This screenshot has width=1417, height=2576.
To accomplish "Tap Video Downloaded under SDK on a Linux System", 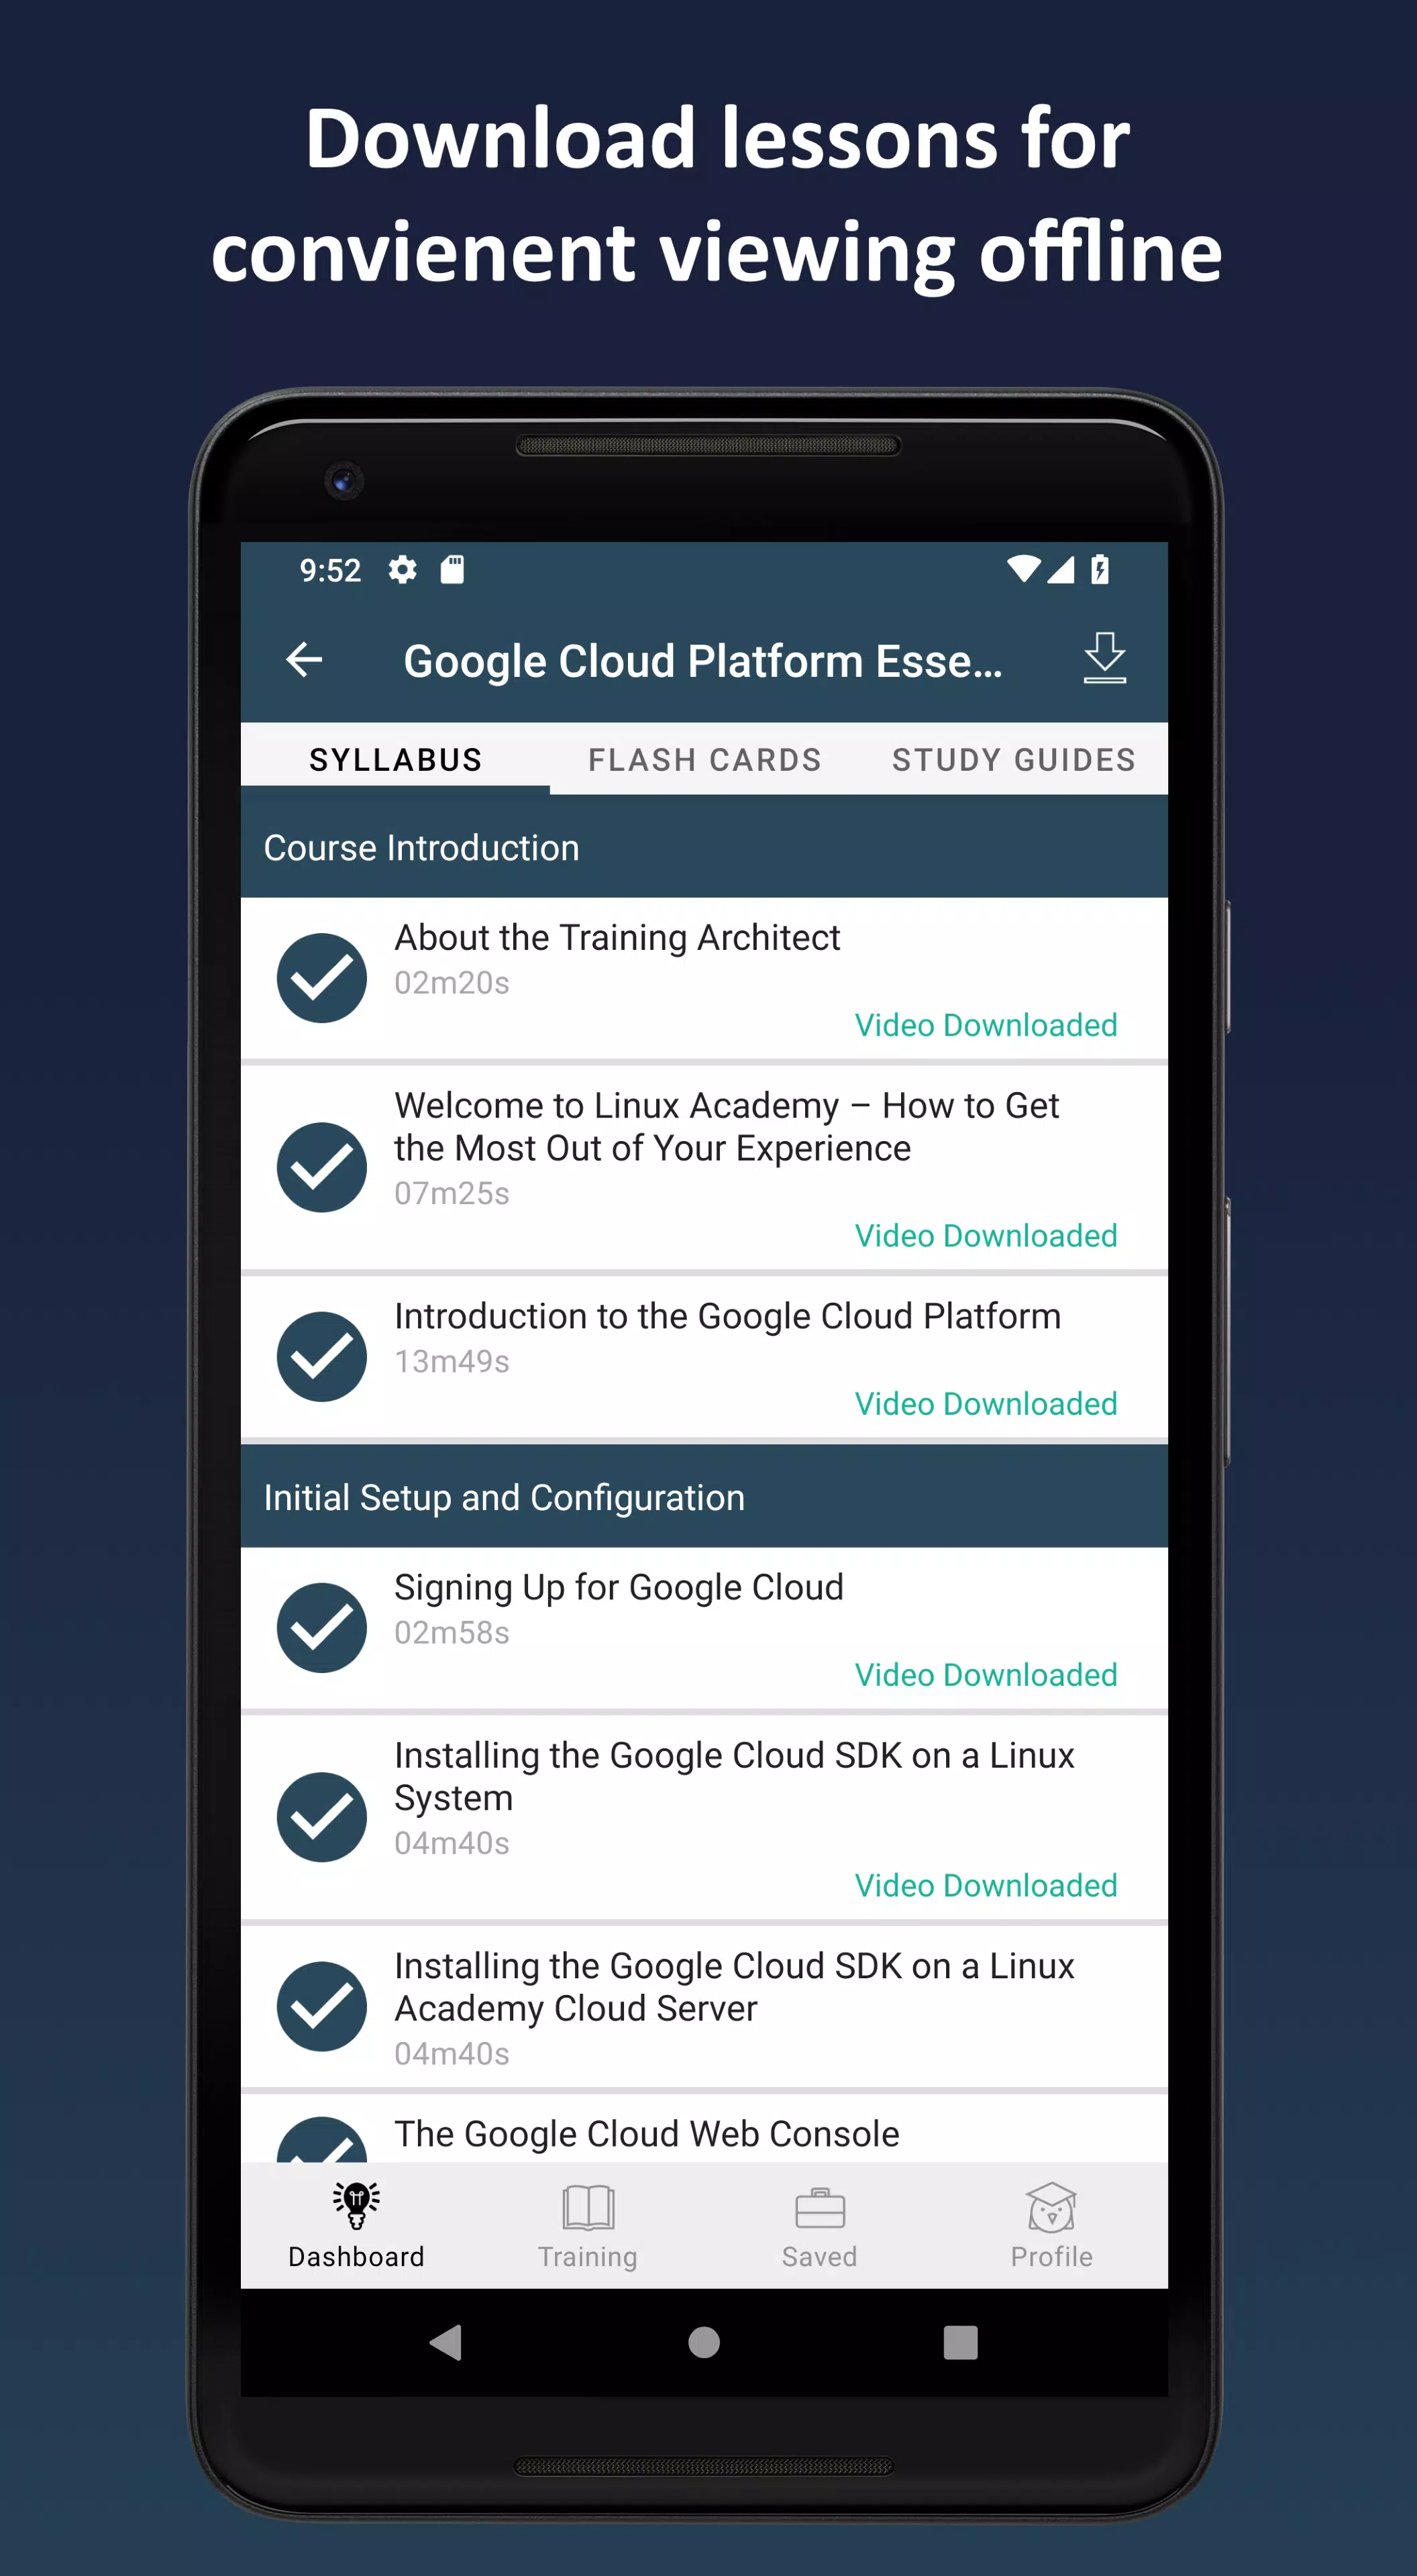I will point(986,1886).
